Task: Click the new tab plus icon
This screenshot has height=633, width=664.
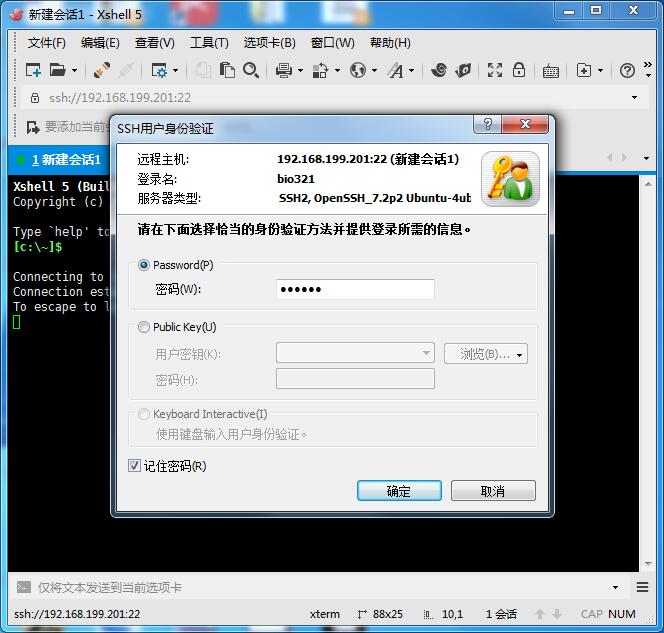Action: (x=584, y=70)
